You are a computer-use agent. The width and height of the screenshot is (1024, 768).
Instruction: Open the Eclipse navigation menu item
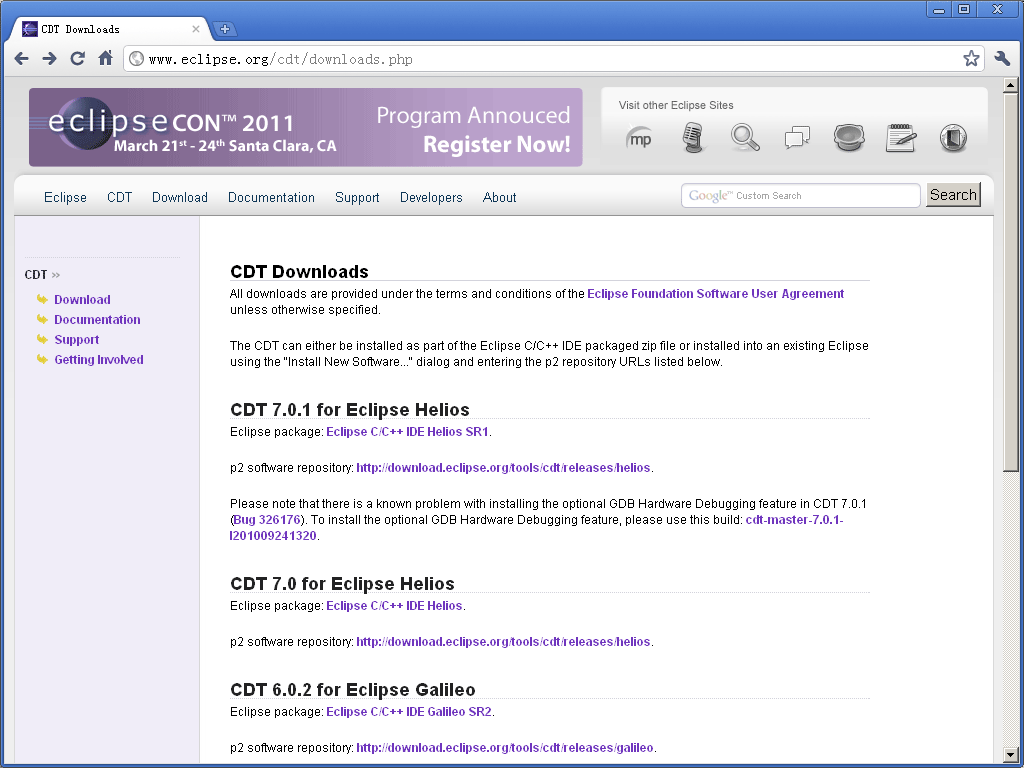click(x=65, y=197)
